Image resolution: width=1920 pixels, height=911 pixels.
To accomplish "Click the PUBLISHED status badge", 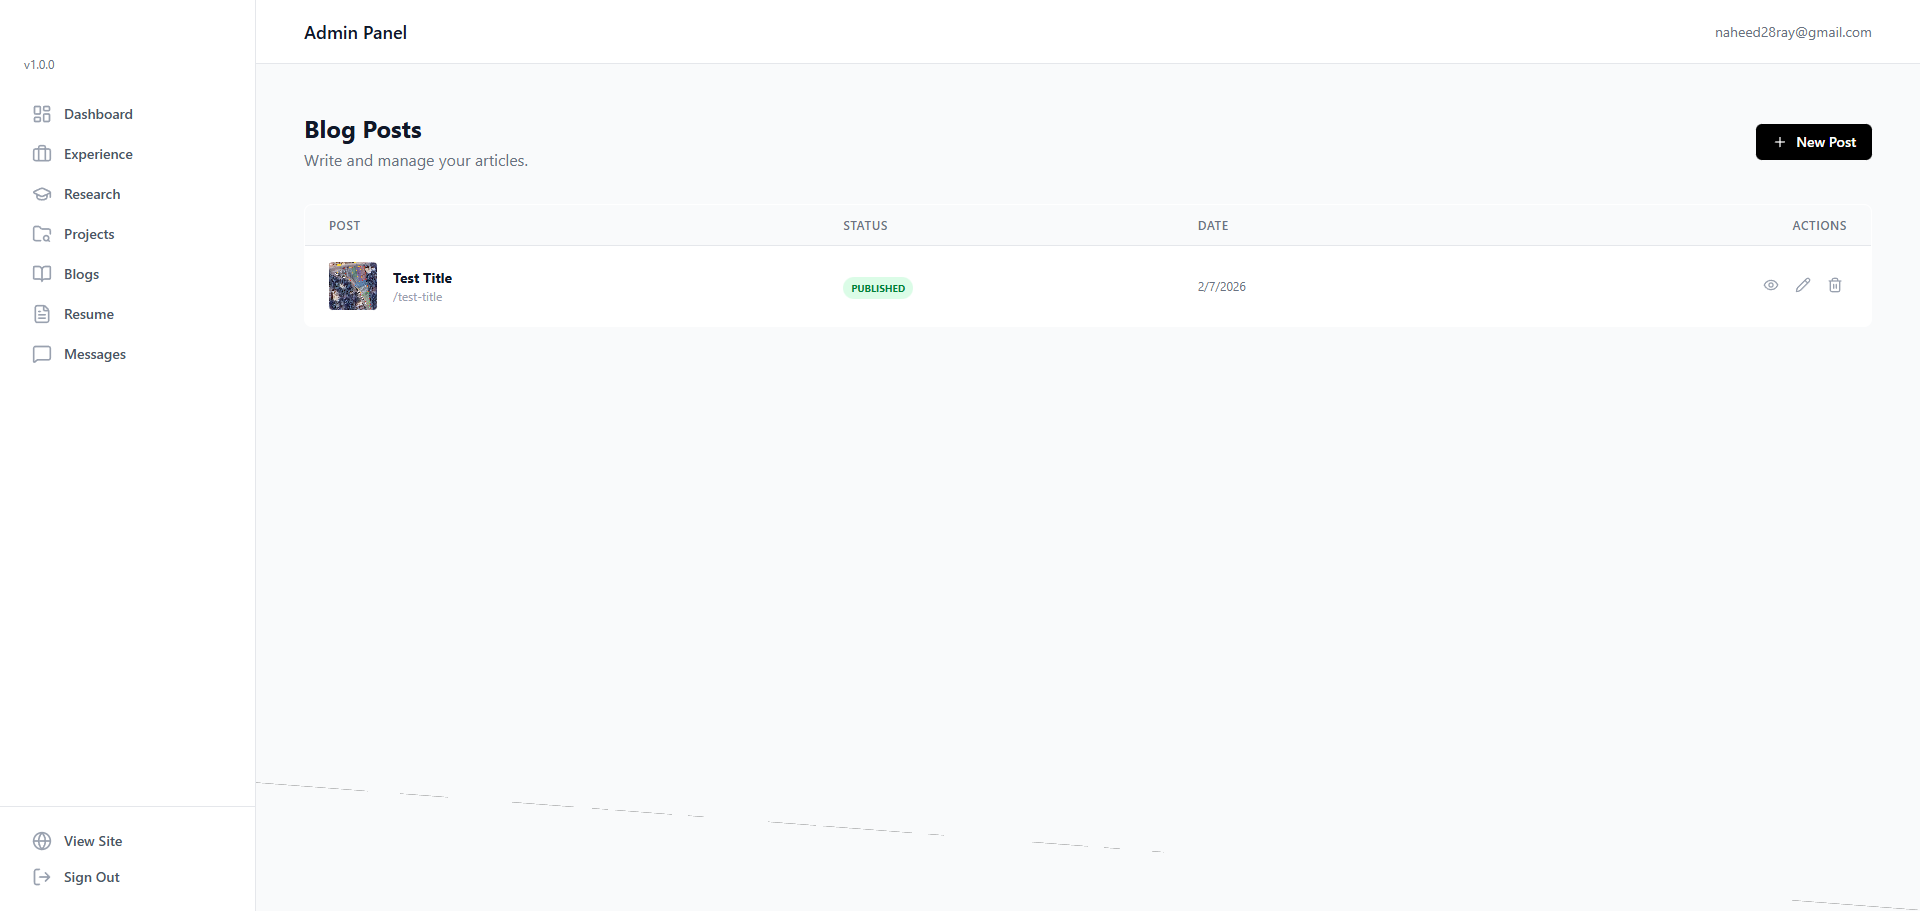I will (x=877, y=288).
